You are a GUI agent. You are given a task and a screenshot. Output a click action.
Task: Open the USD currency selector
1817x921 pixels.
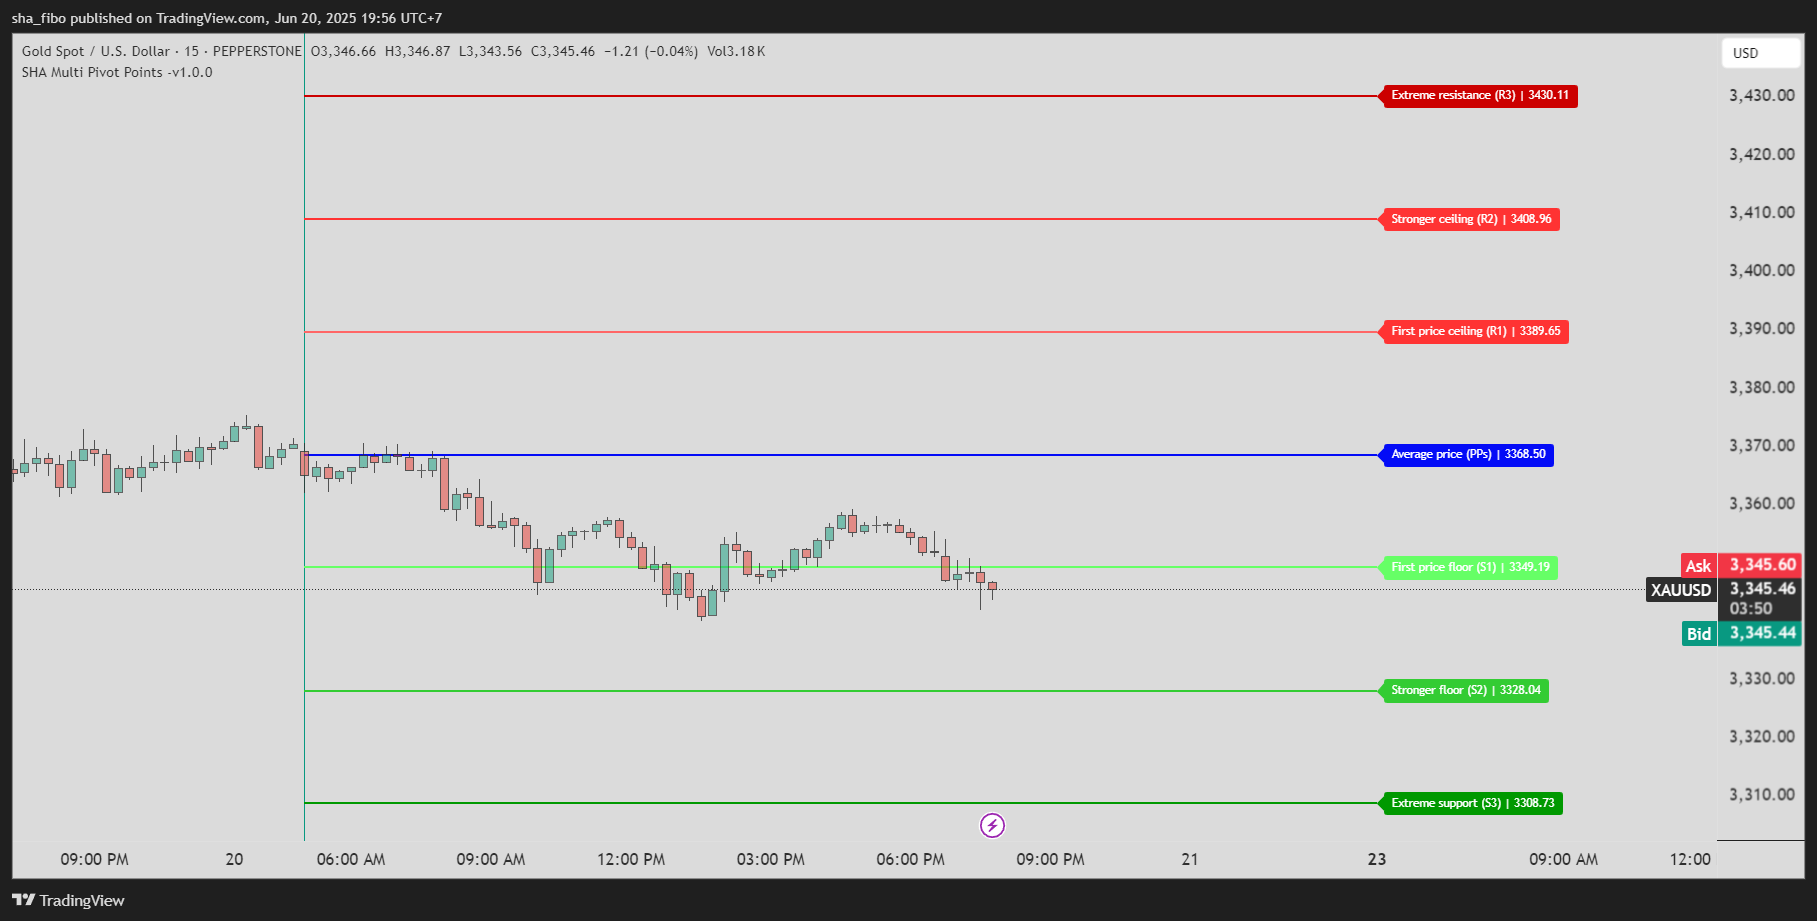click(1761, 53)
